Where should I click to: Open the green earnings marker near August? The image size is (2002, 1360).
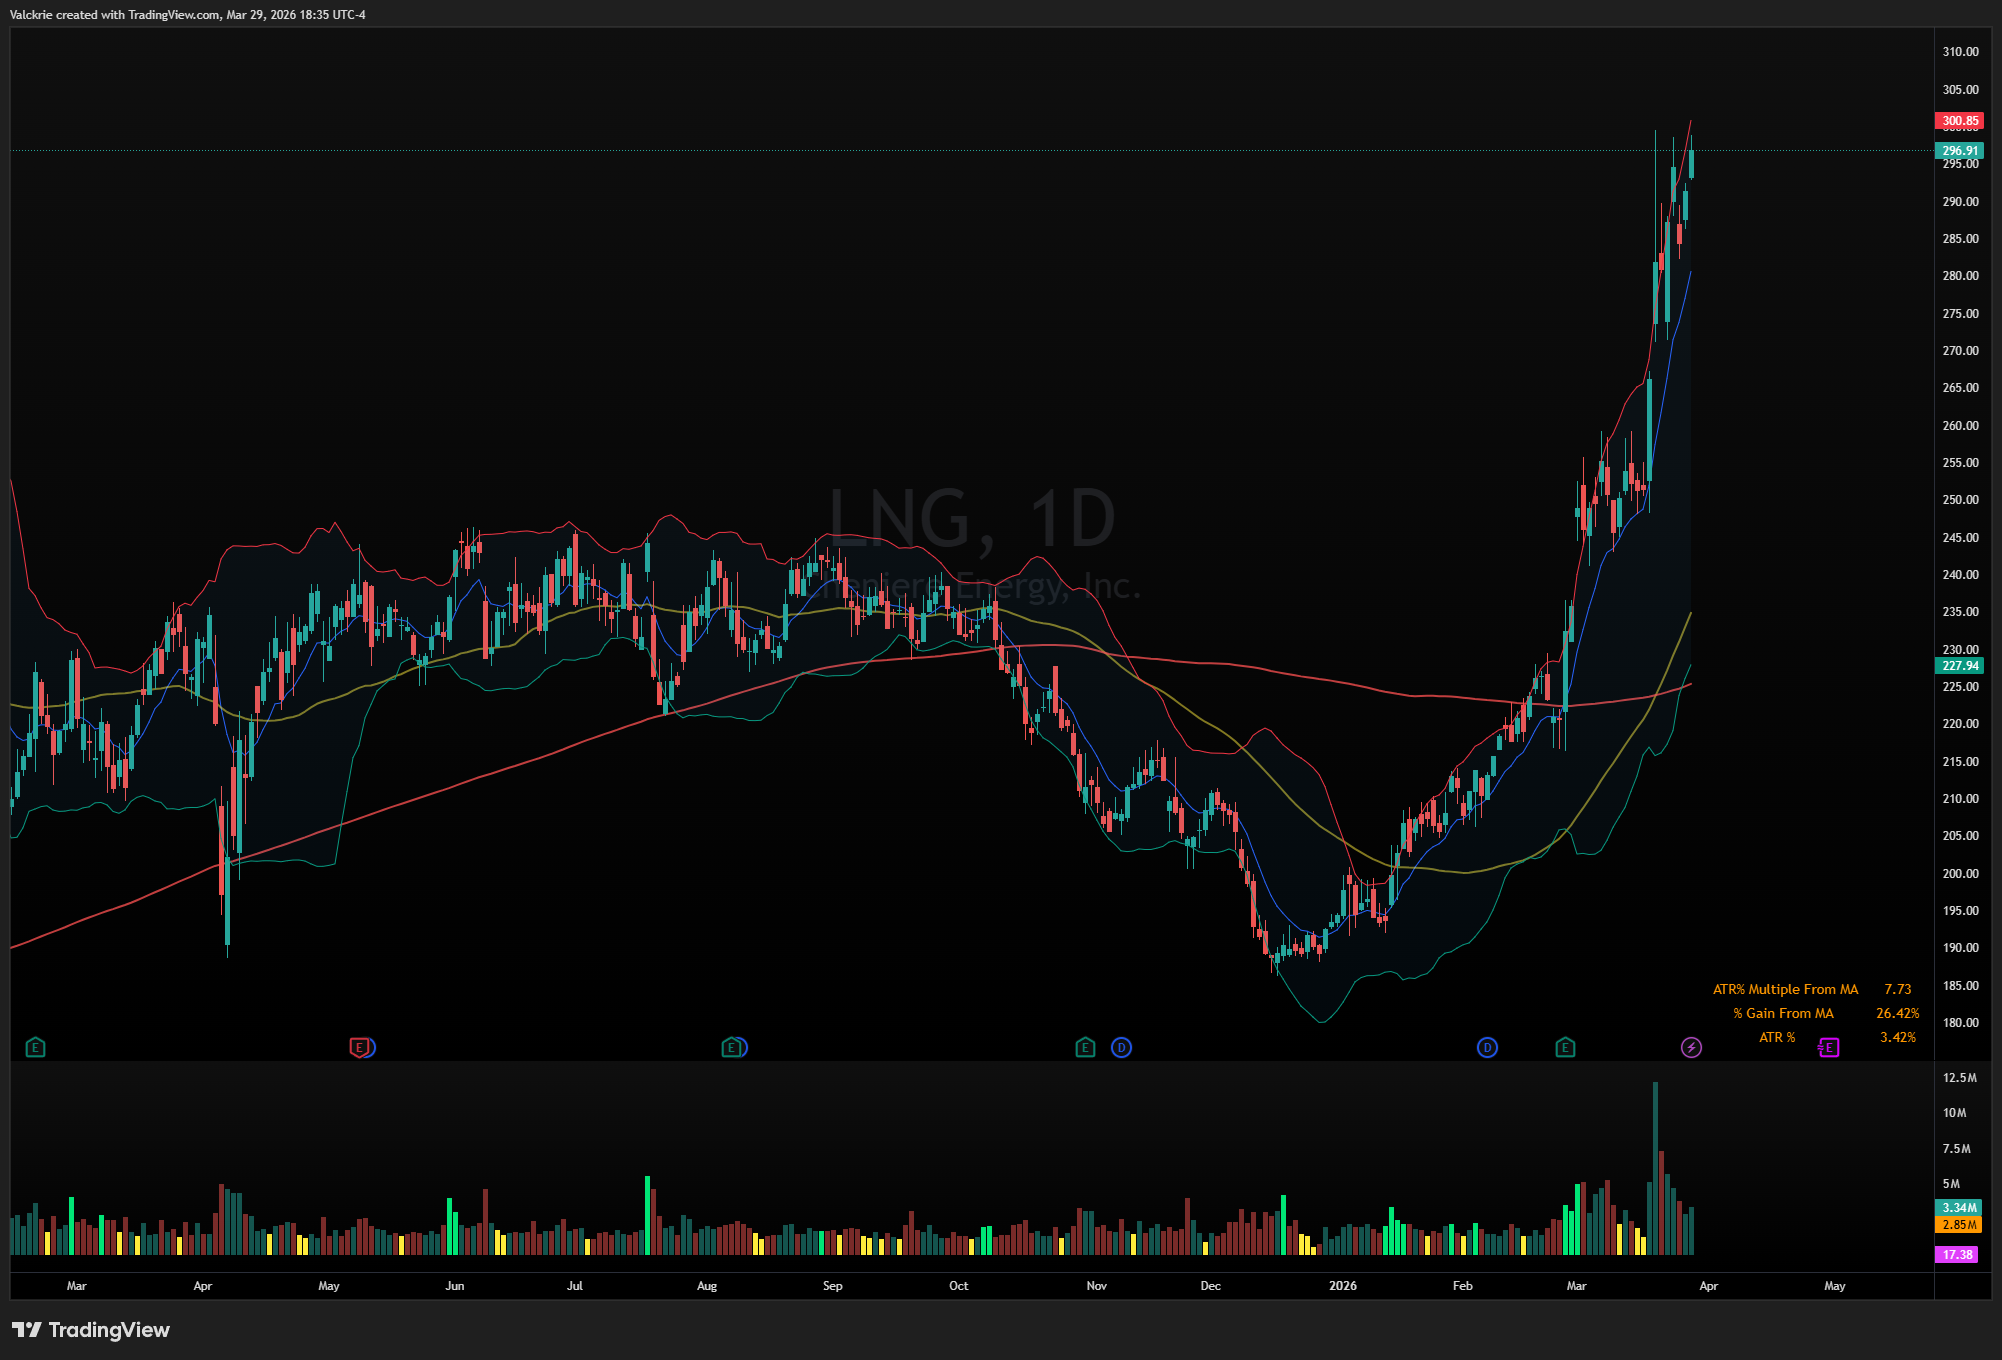click(731, 1048)
